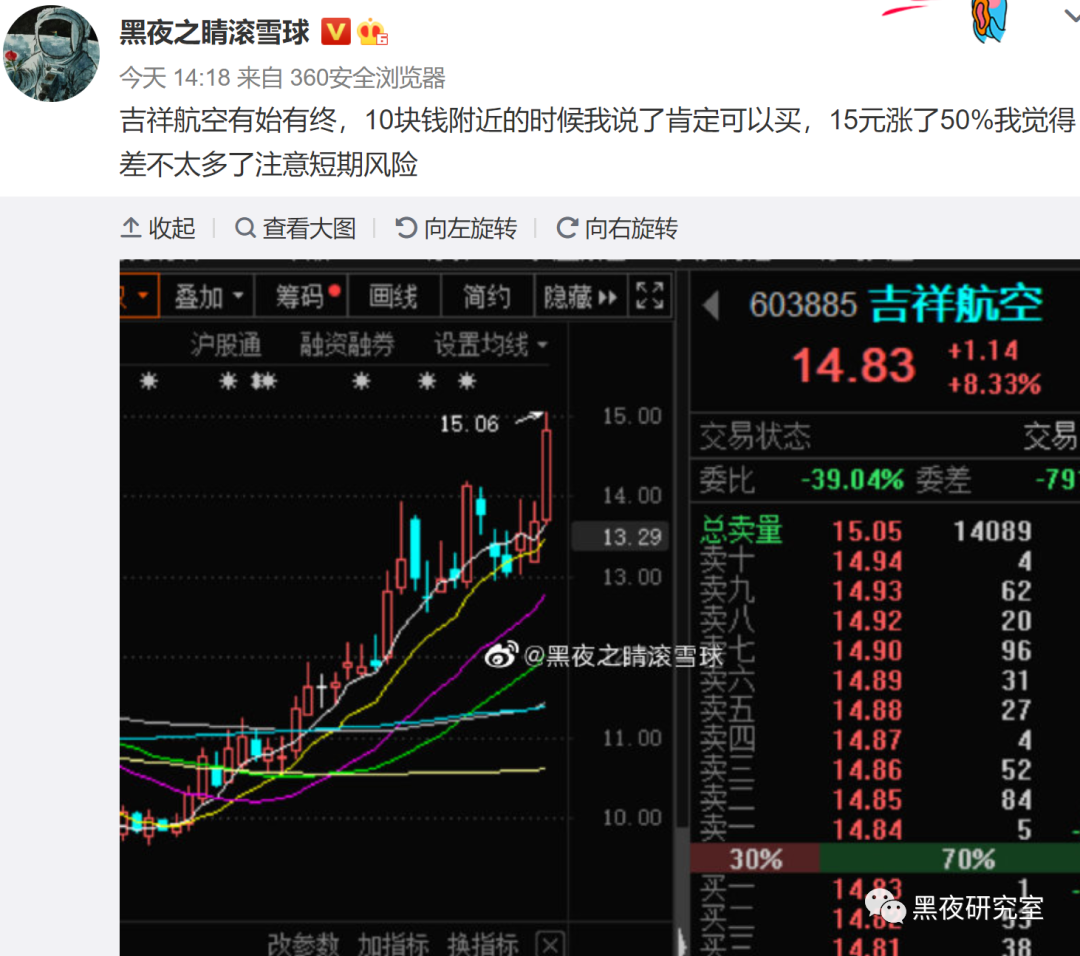Click the crown membership badge
Screen dimensions: 1080x956
coord(372,32)
